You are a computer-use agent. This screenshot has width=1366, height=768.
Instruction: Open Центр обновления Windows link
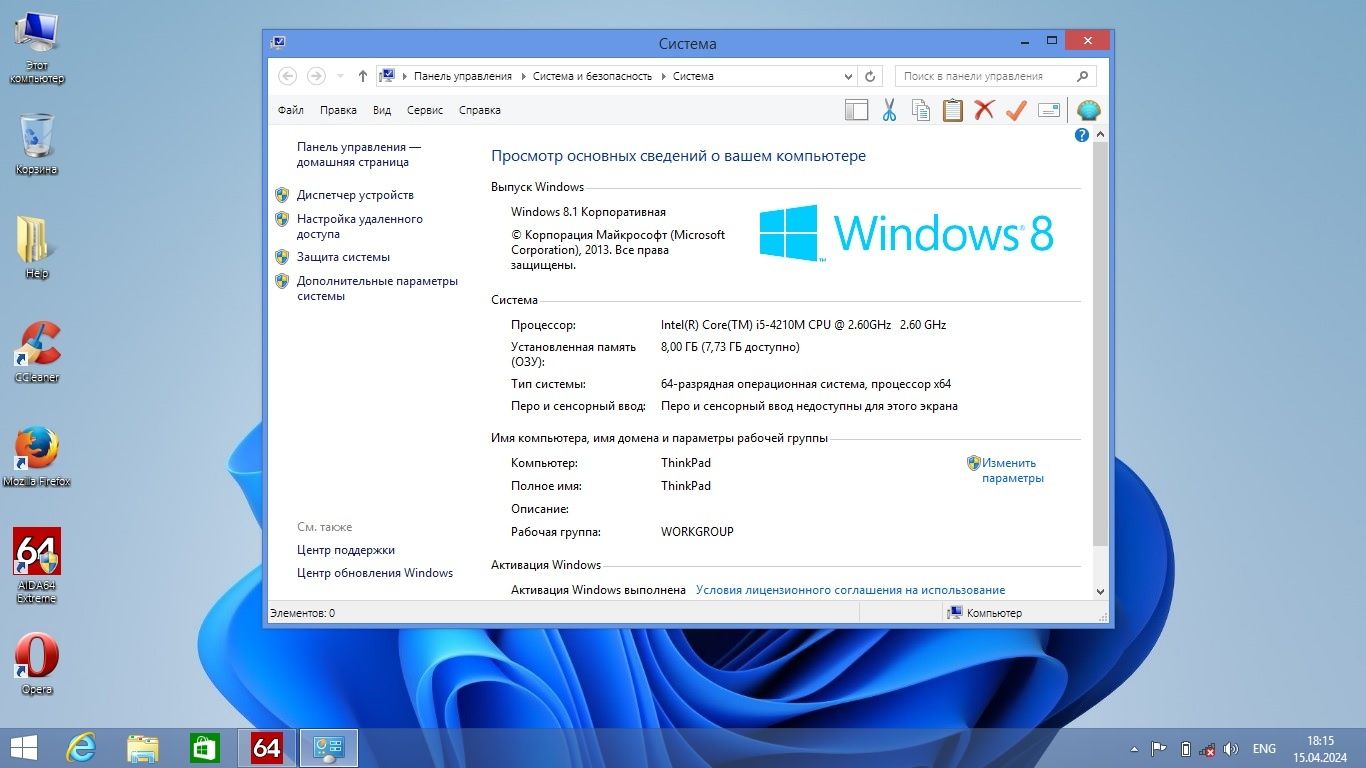pos(375,573)
